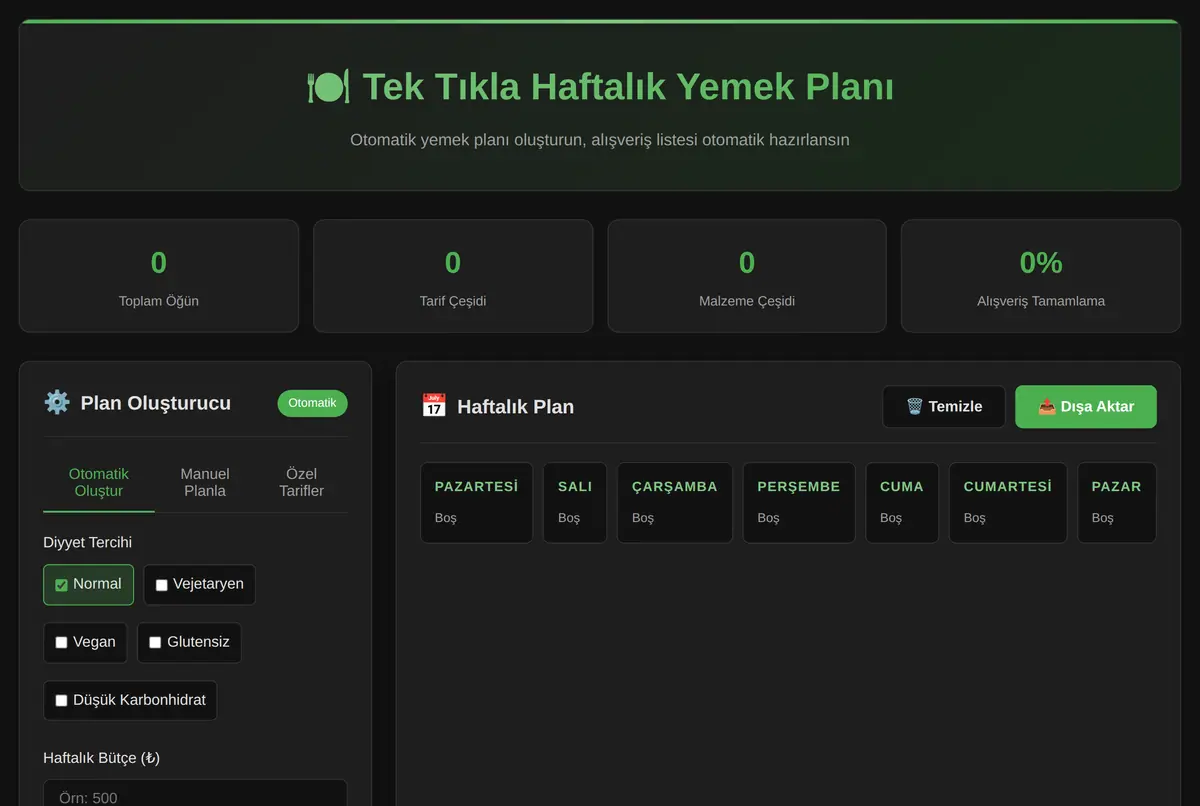
Task: Toggle the Glutensiz checkbox
Action: point(155,643)
